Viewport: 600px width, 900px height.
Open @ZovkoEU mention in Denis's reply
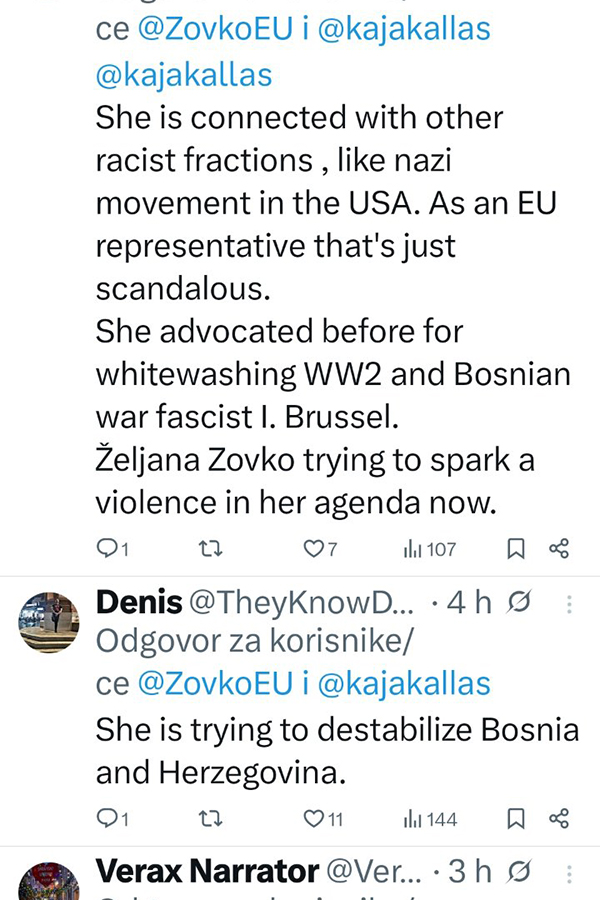pyautogui.click(x=212, y=684)
